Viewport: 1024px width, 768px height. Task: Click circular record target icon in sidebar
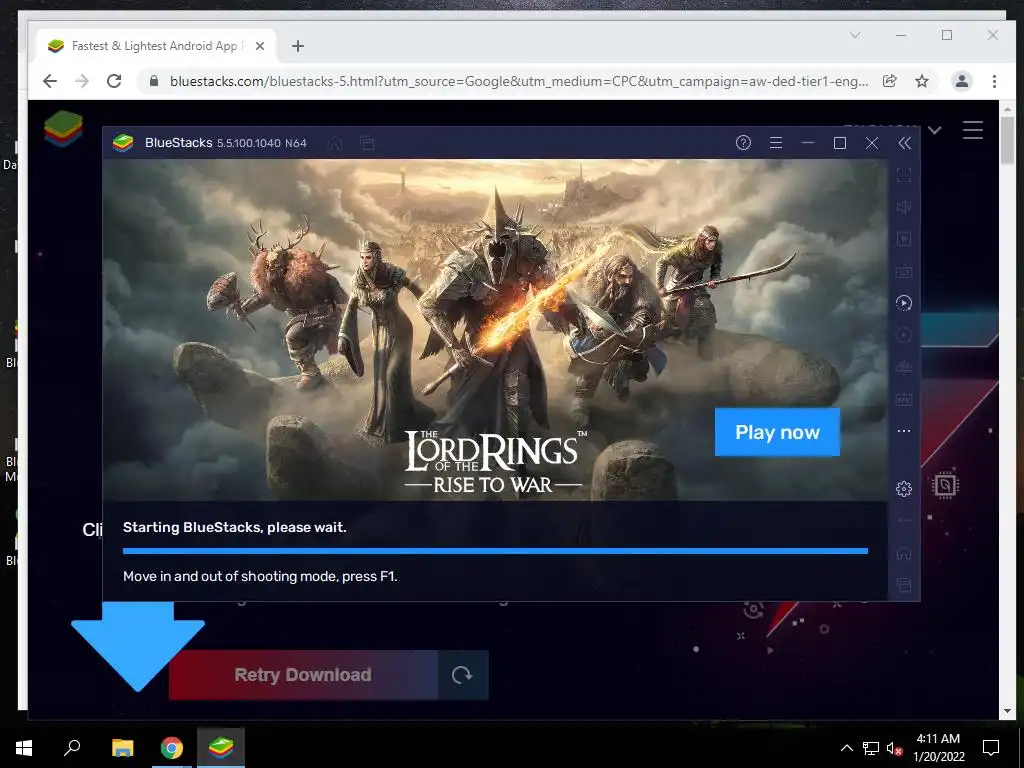904,335
